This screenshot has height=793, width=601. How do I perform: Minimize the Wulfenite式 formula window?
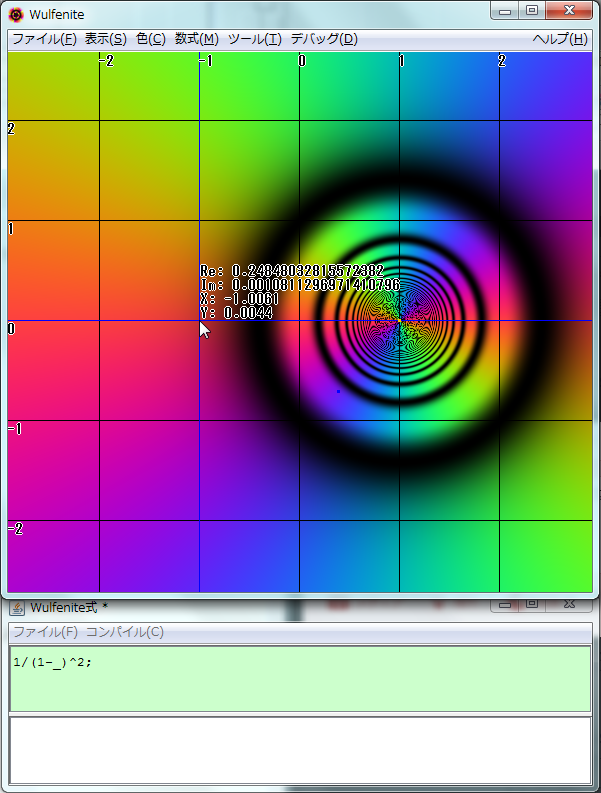point(508,603)
